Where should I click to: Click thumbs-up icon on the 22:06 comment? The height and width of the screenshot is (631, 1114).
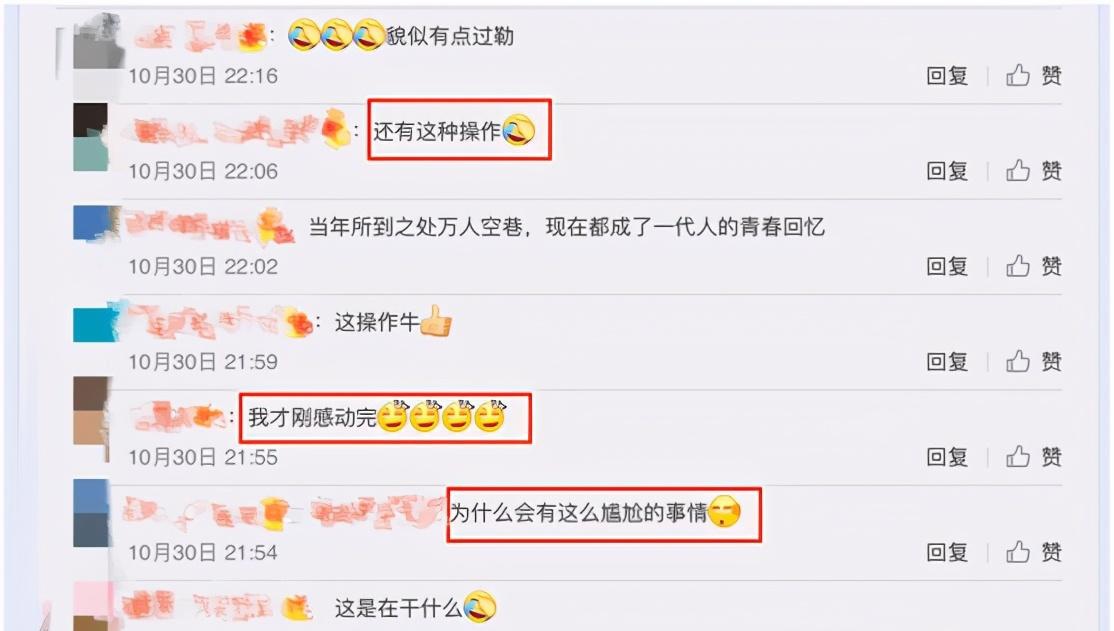point(1017,170)
